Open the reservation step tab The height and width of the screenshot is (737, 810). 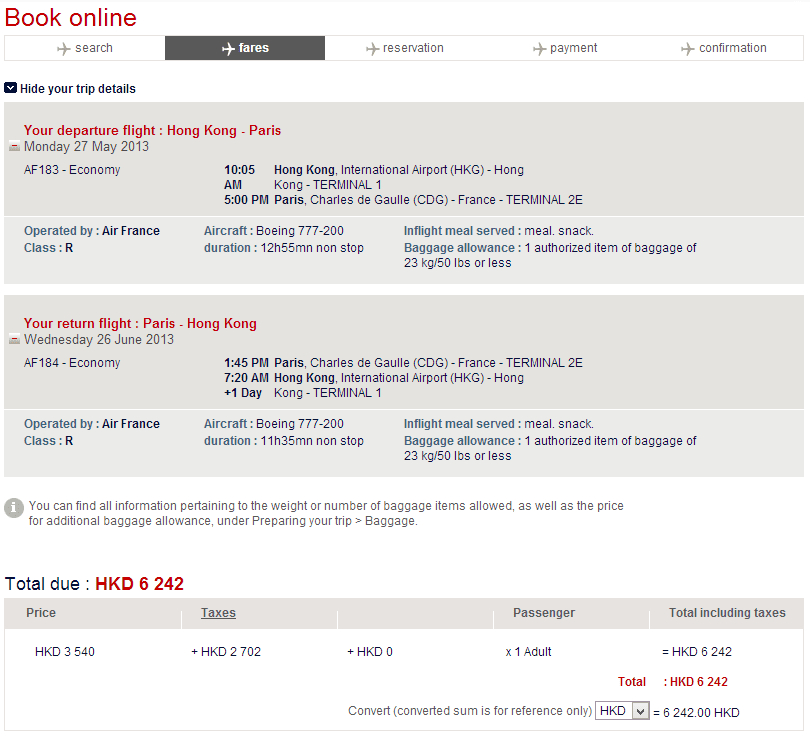[x=405, y=48]
